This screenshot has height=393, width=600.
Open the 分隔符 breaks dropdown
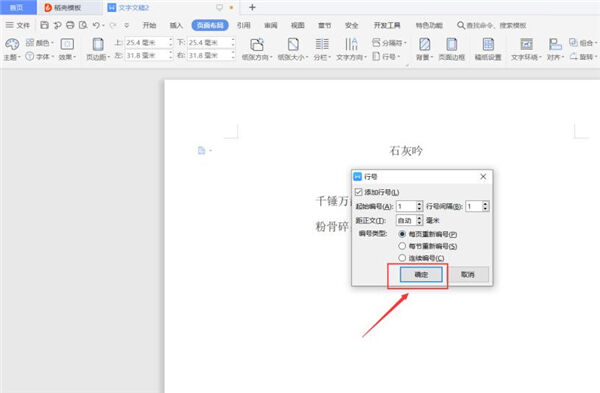[390, 42]
